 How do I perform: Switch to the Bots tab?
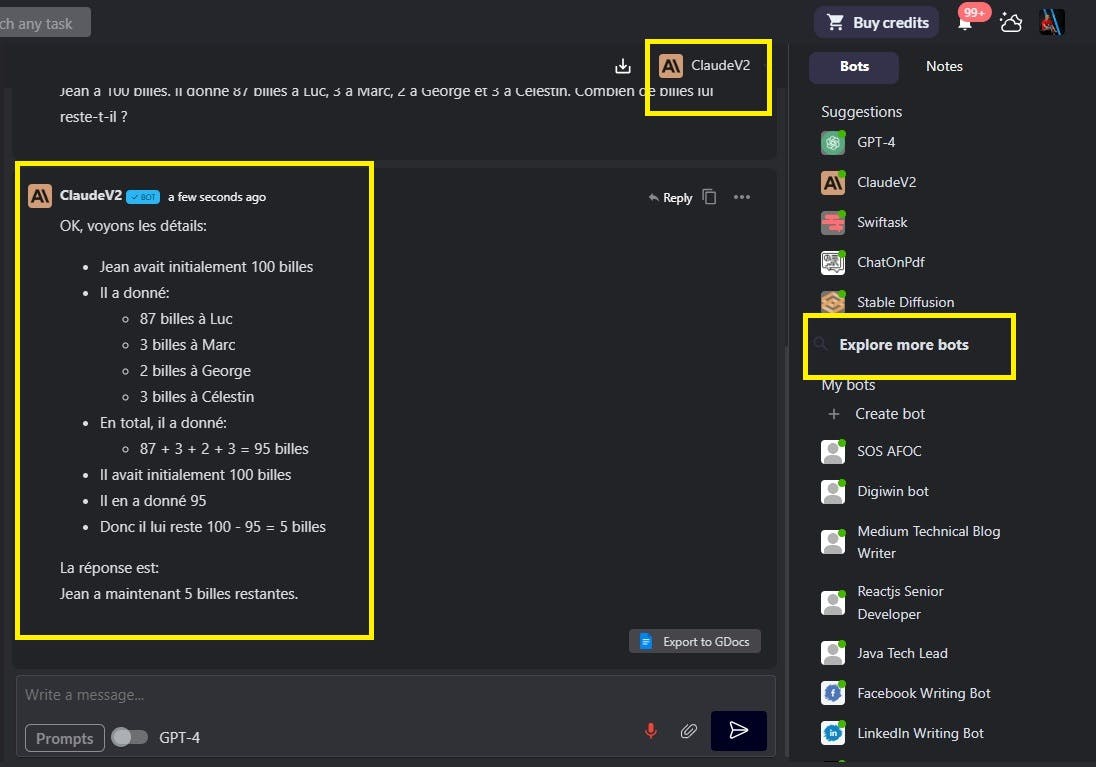[x=854, y=66]
